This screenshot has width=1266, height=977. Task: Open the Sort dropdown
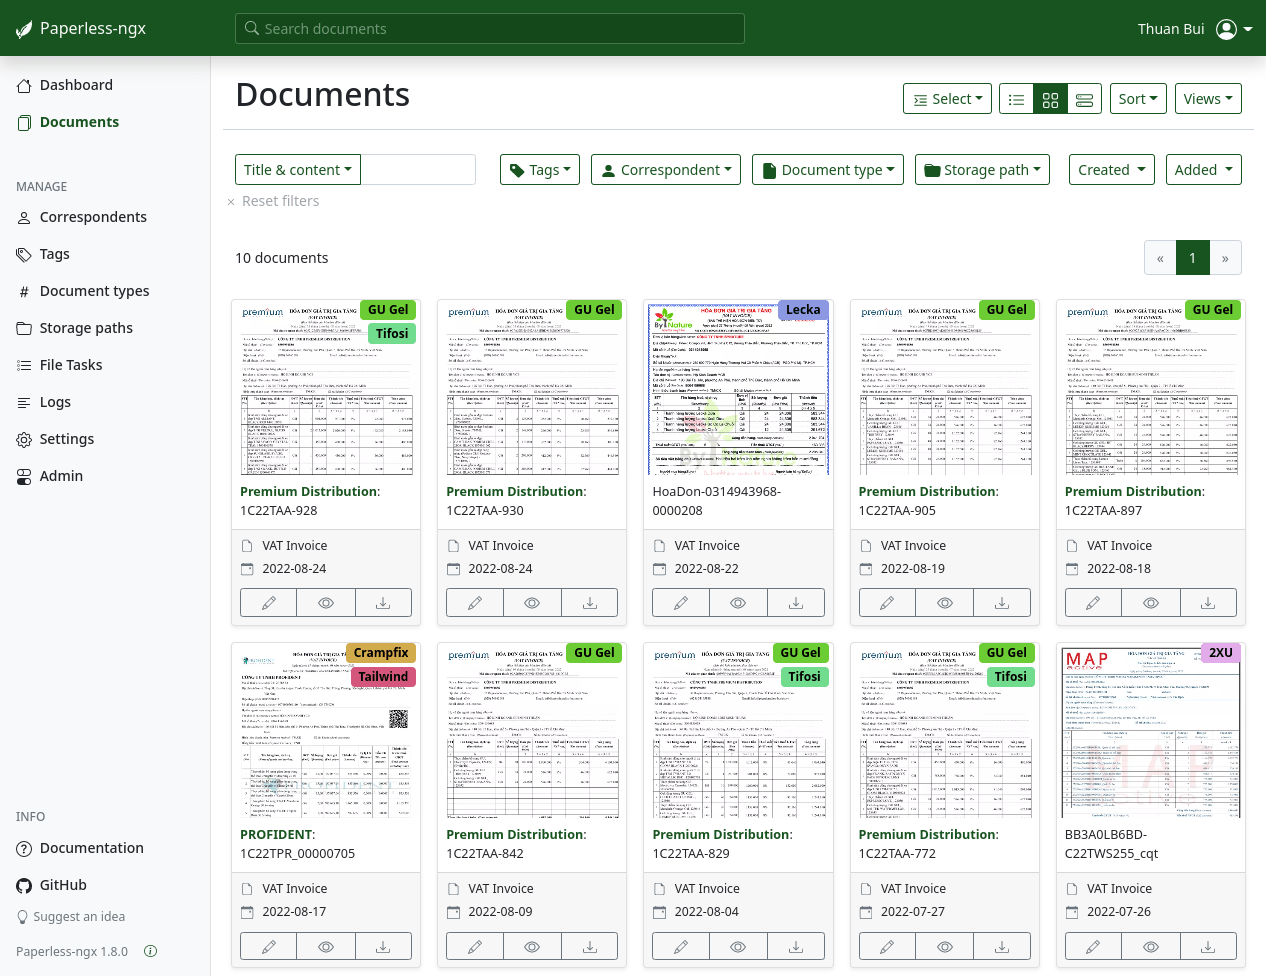click(1138, 99)
